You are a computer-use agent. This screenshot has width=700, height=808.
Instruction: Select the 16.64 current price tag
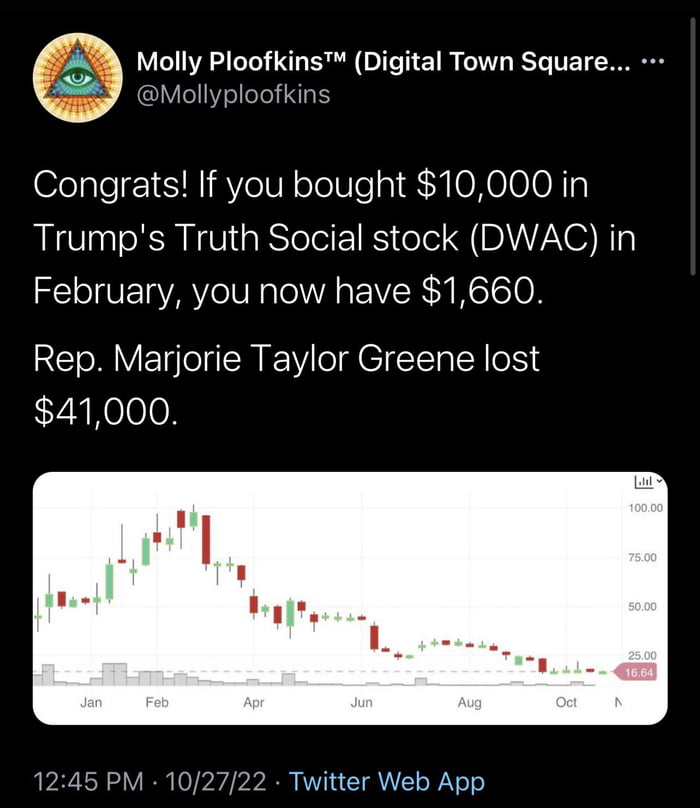click(638, 673)
